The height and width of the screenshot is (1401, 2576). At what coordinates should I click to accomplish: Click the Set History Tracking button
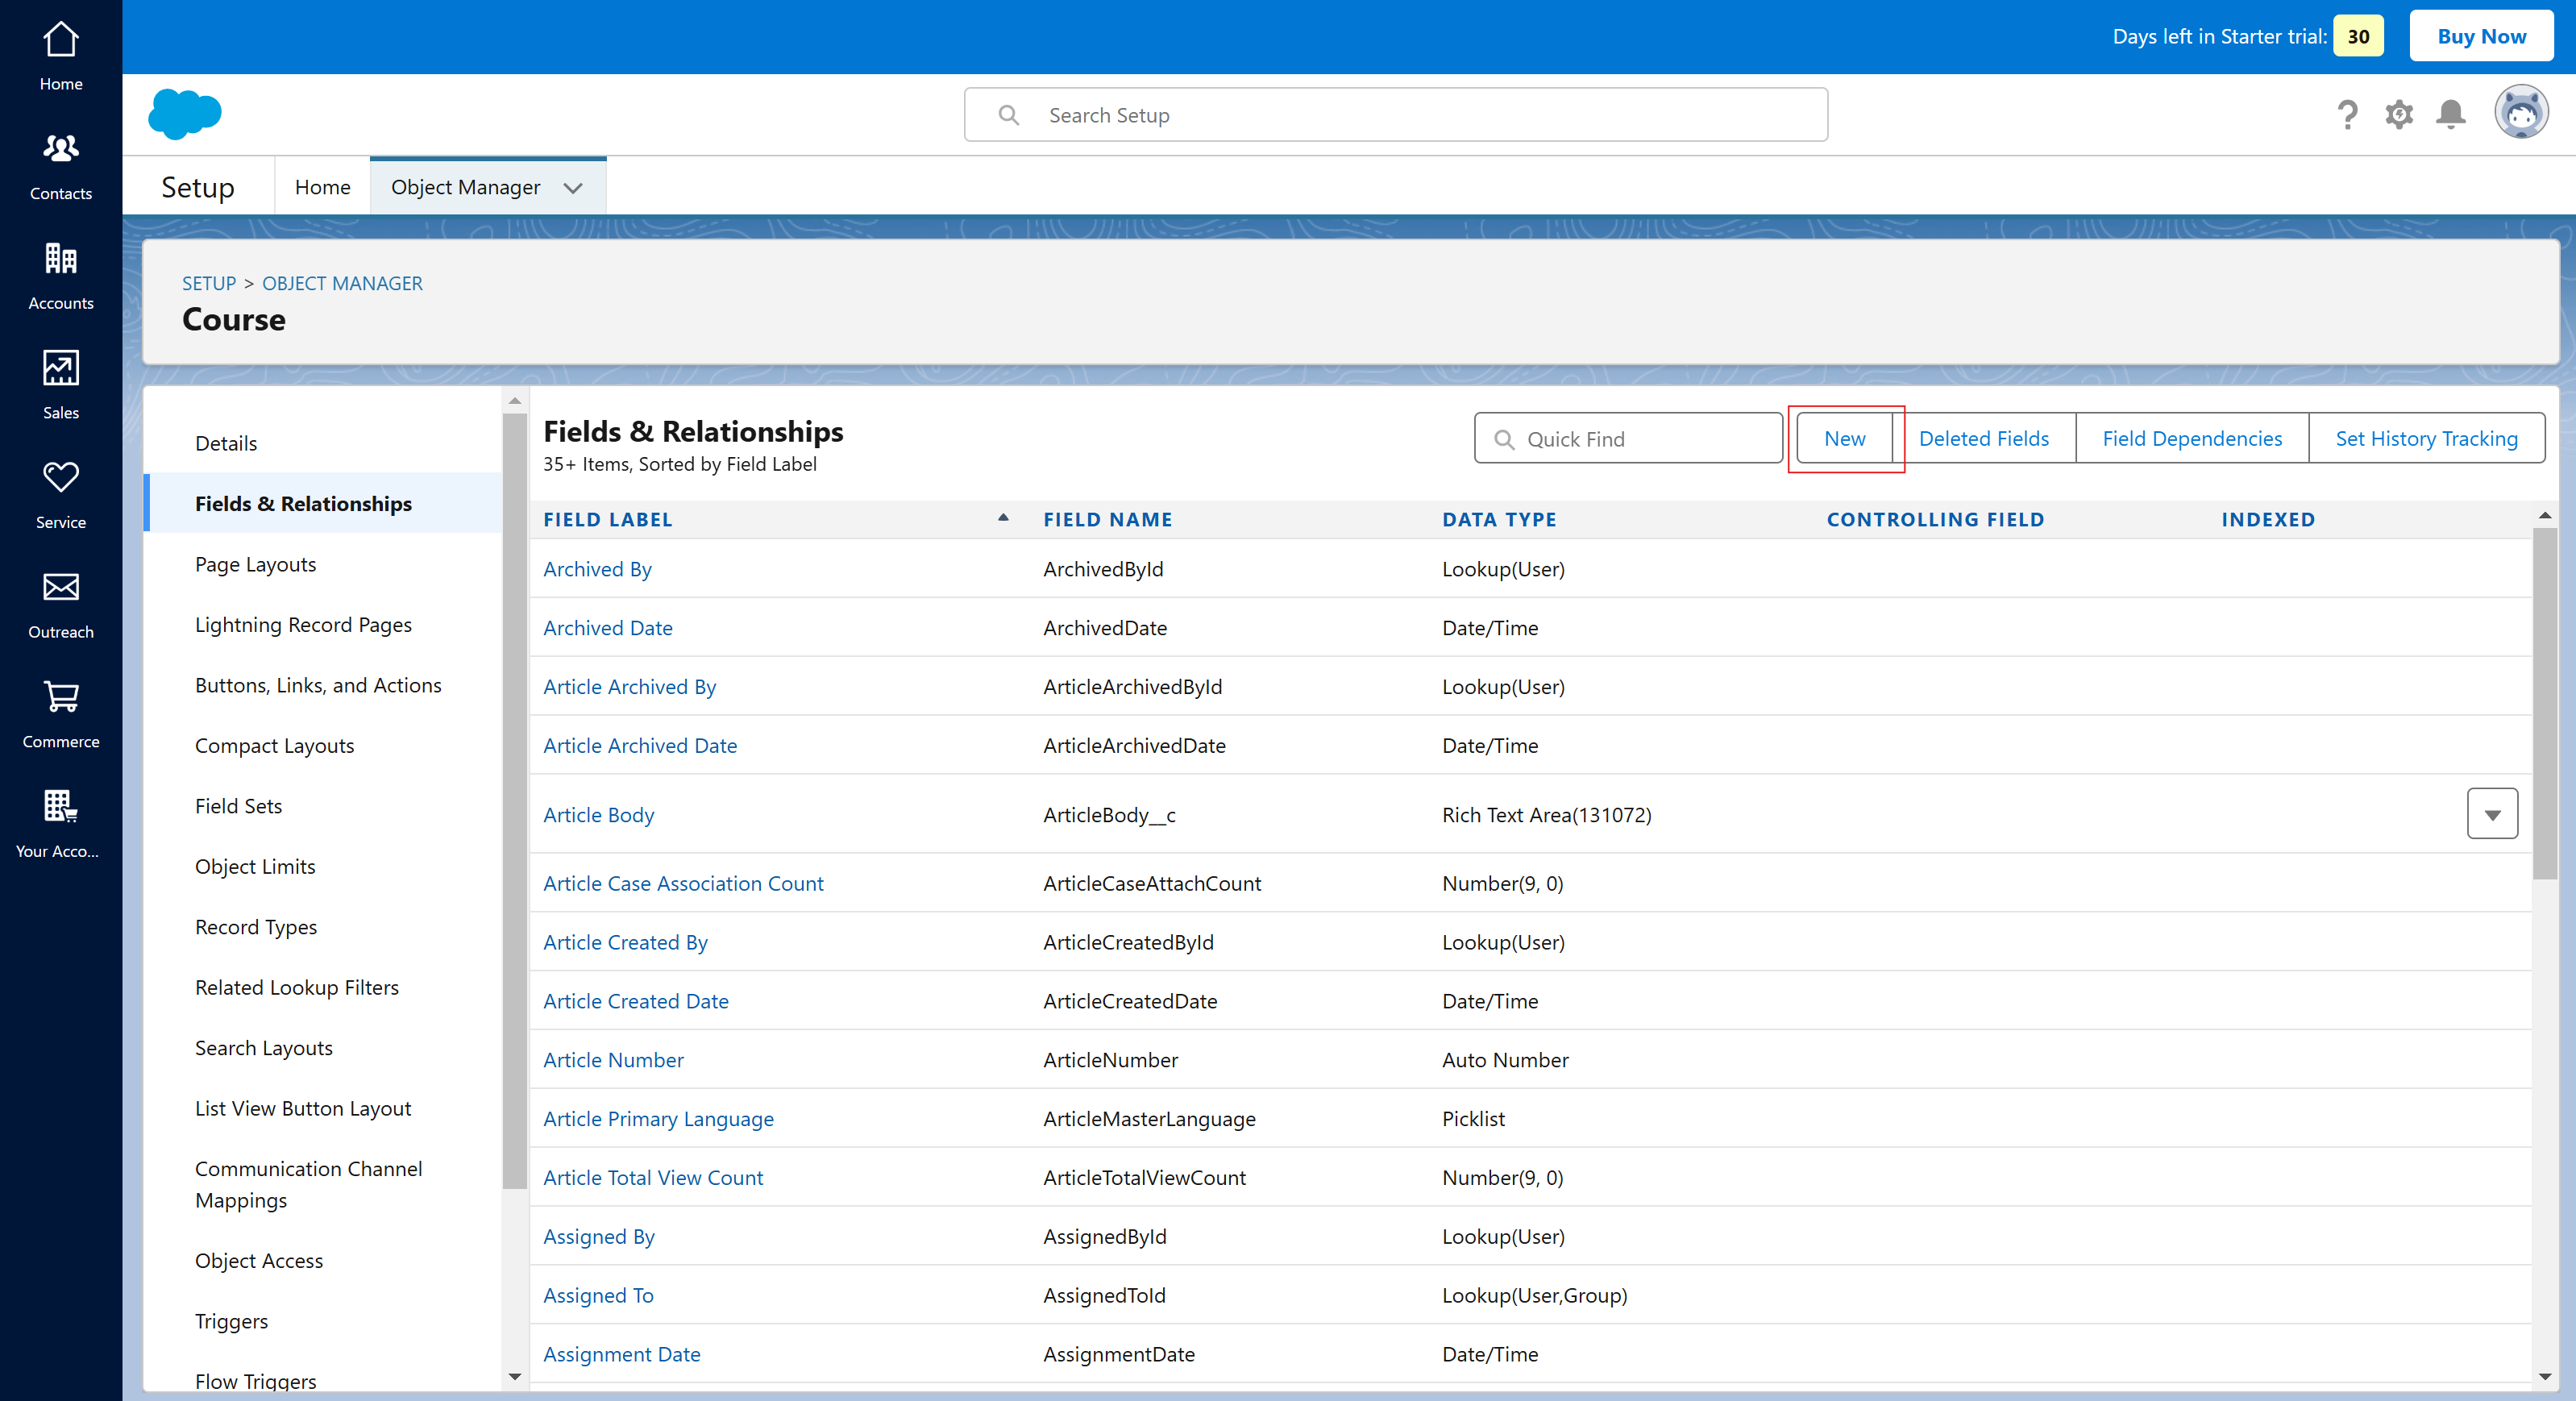(x=2426, y=439)
